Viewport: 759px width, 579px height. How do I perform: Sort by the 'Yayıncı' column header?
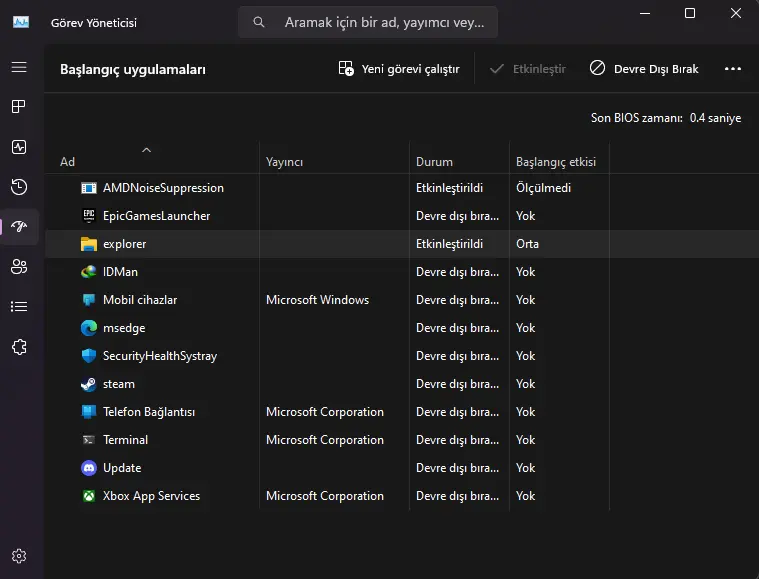[x=284, y=162]
